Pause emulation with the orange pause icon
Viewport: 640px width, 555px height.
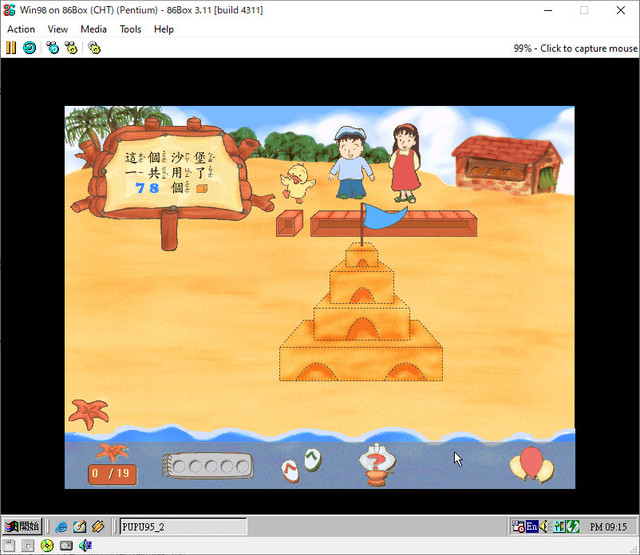(11, 48)
